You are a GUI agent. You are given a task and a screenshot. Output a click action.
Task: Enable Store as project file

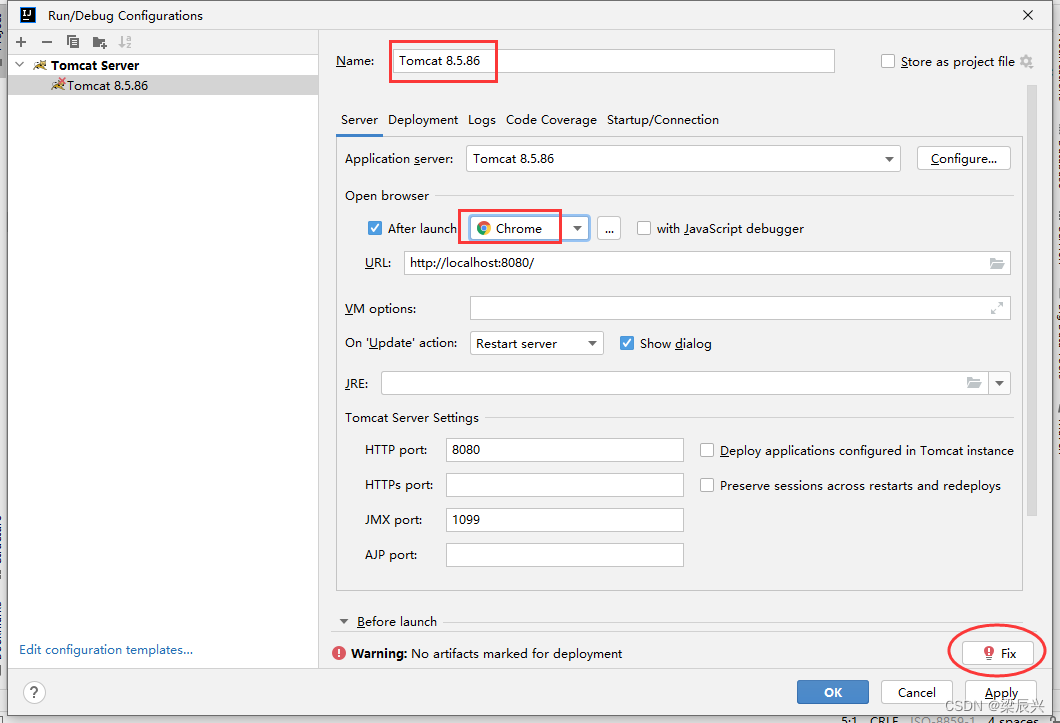click(x=888, y=62)
